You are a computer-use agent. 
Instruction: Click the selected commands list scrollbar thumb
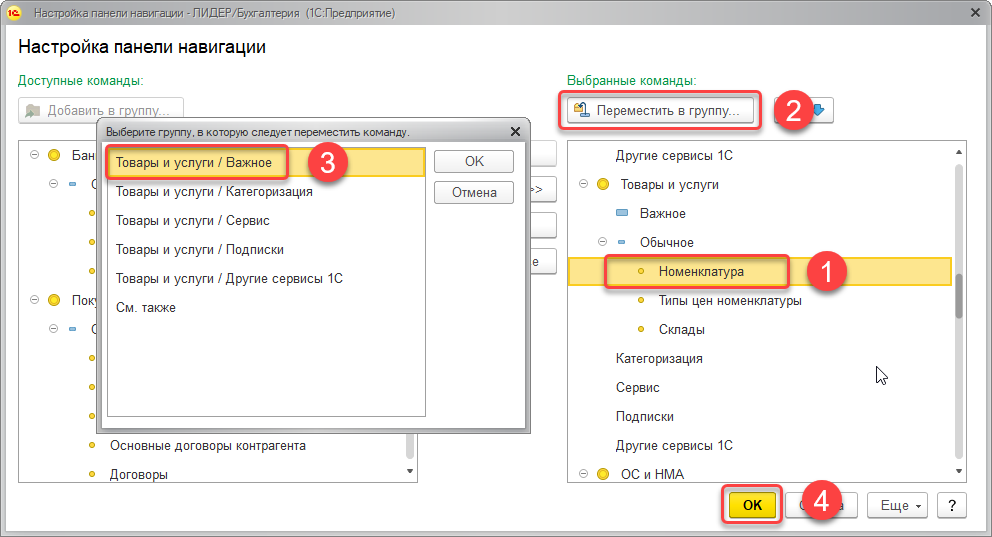coord(958,296)
